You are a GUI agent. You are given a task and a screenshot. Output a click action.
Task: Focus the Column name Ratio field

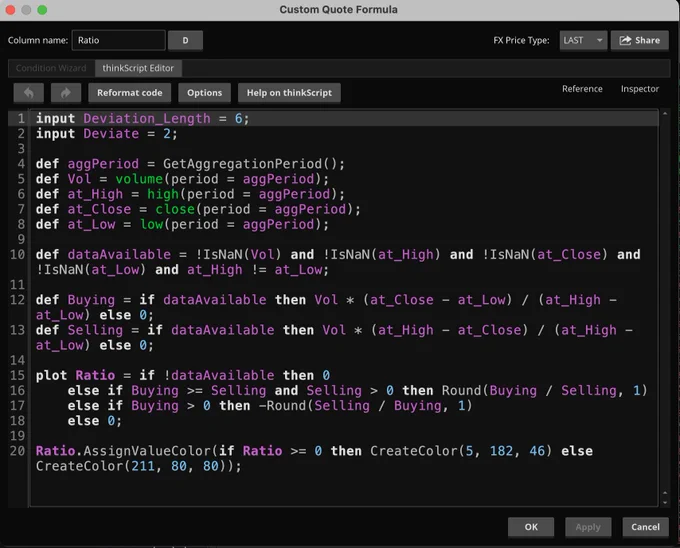118,40
